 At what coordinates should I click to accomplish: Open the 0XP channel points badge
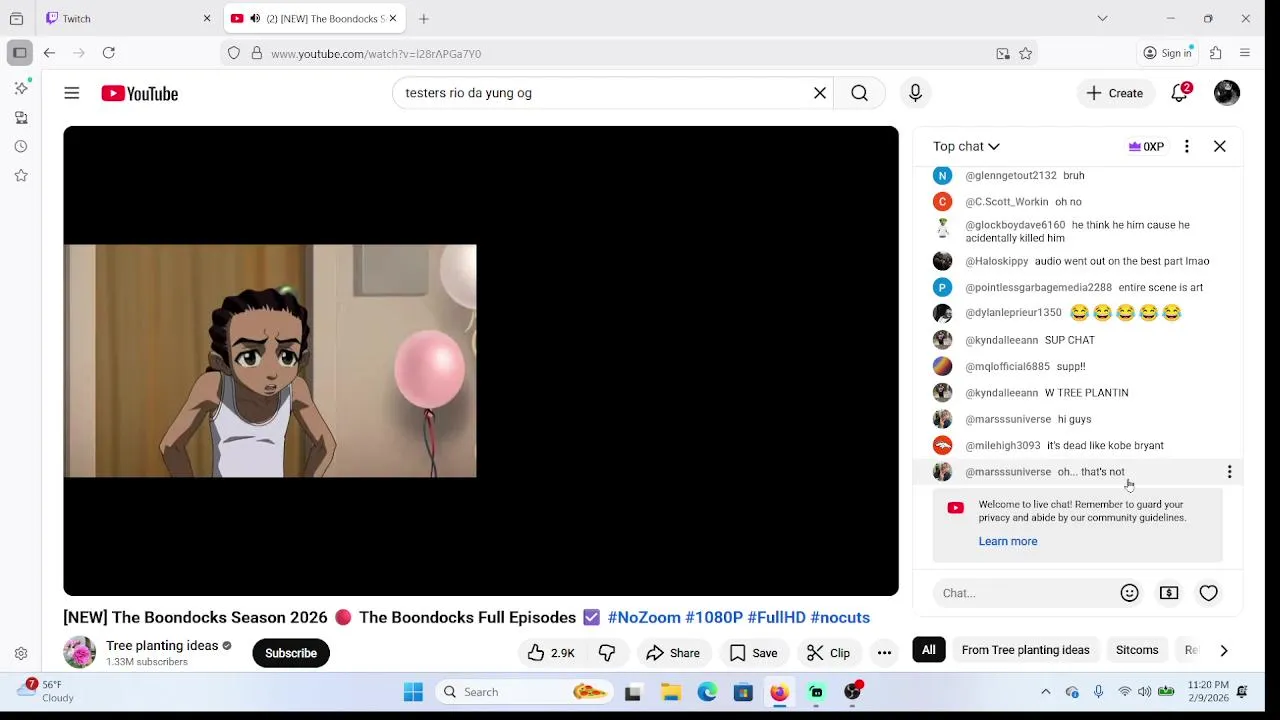point(1146,146)
